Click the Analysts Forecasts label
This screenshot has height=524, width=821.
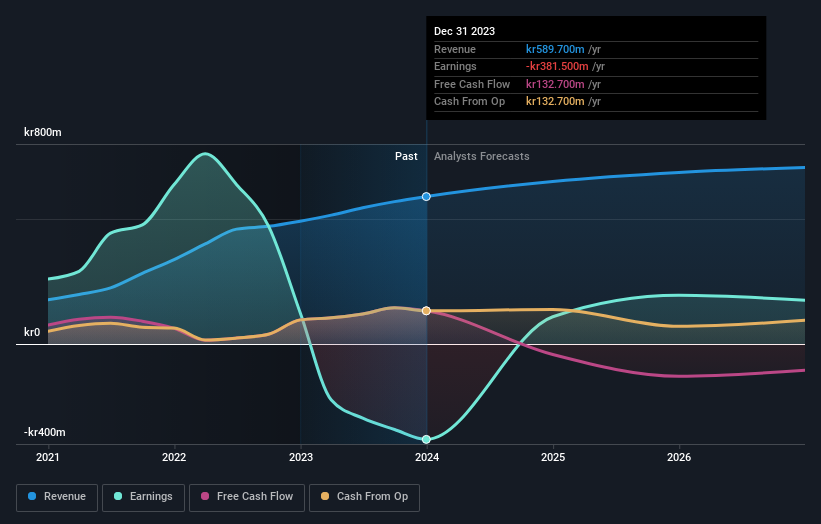click(482, 157)
